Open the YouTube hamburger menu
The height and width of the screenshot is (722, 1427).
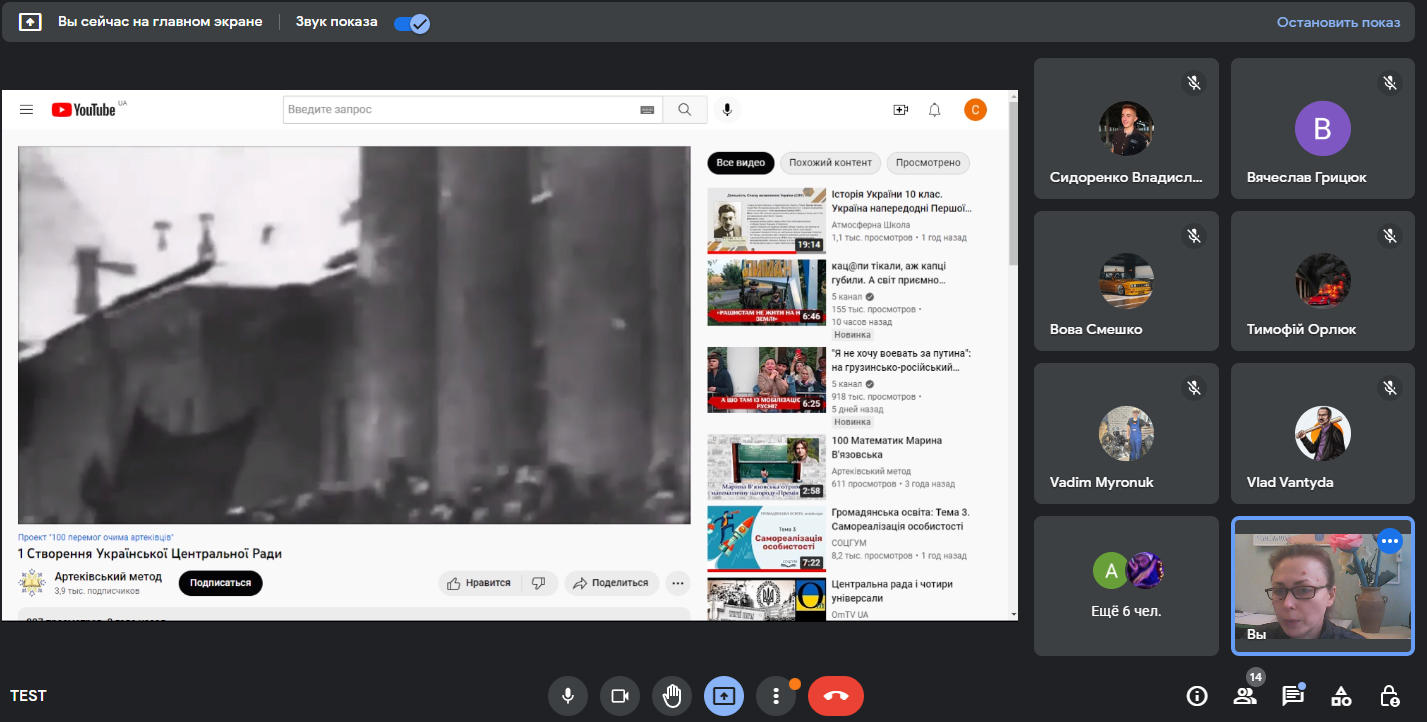click(x=27, y=110)
